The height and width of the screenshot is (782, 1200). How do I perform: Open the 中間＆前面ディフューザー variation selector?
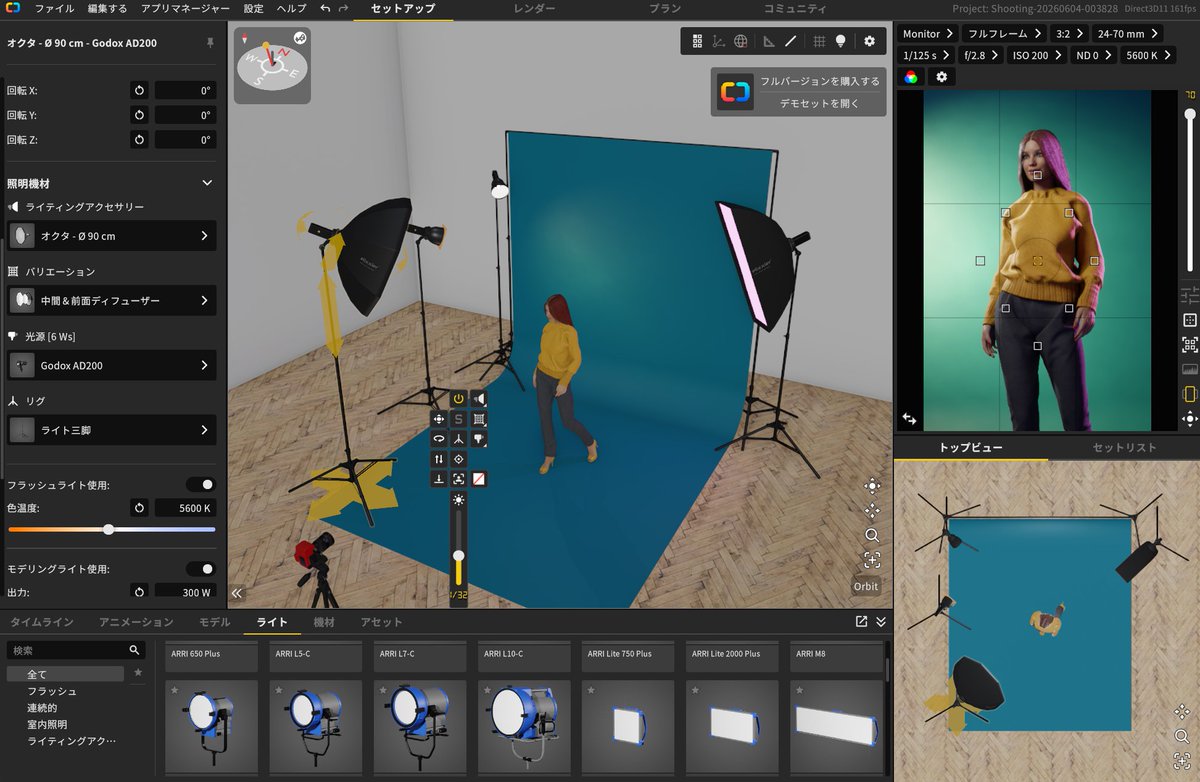[111, 300]
